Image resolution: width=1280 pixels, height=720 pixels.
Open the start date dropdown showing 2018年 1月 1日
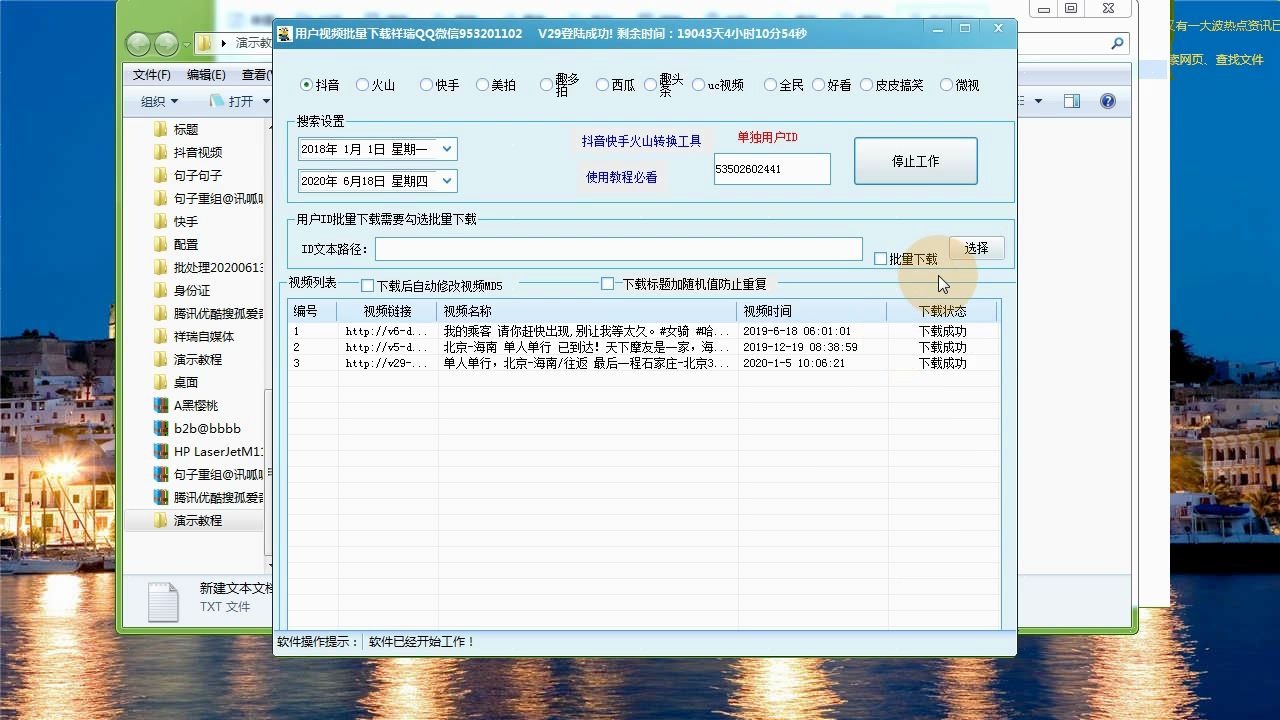(x=447, y=149)
